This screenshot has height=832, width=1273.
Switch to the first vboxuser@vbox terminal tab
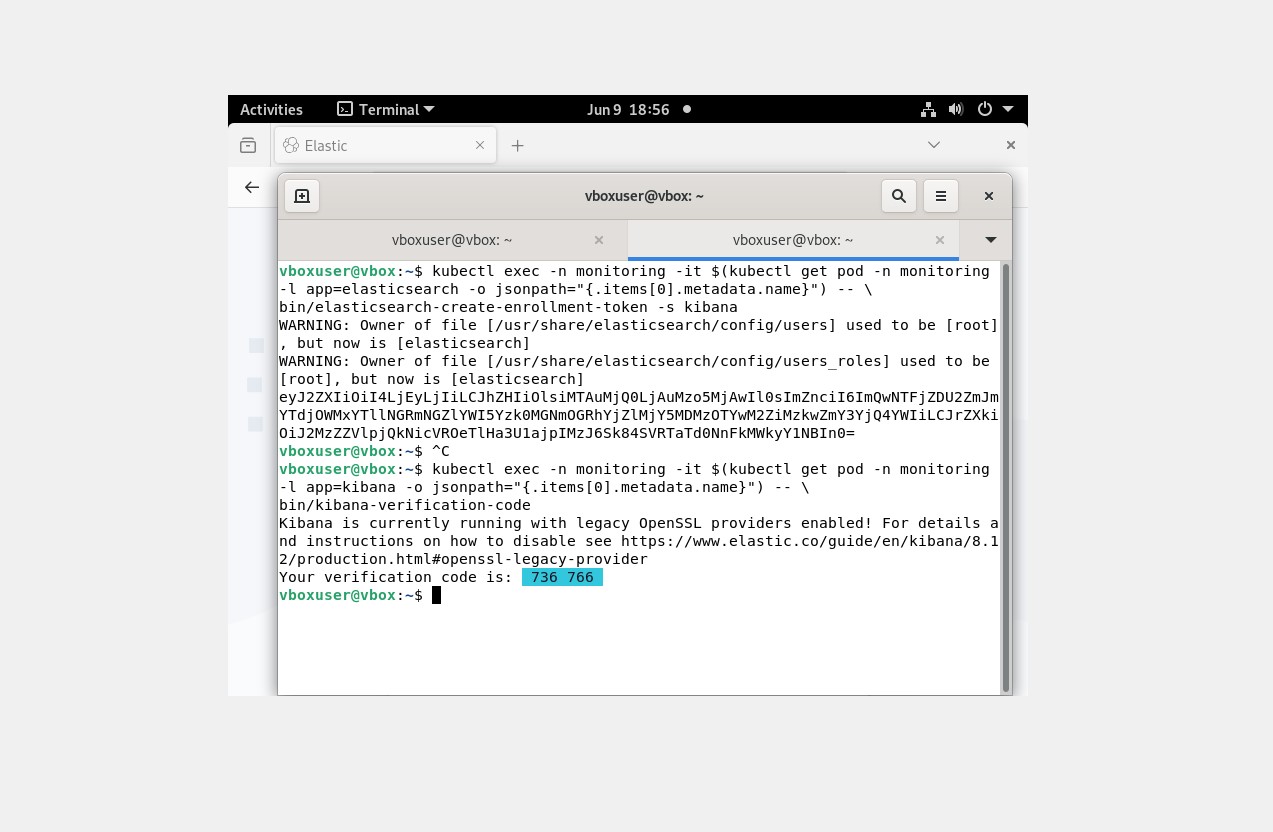coord(452,240)
